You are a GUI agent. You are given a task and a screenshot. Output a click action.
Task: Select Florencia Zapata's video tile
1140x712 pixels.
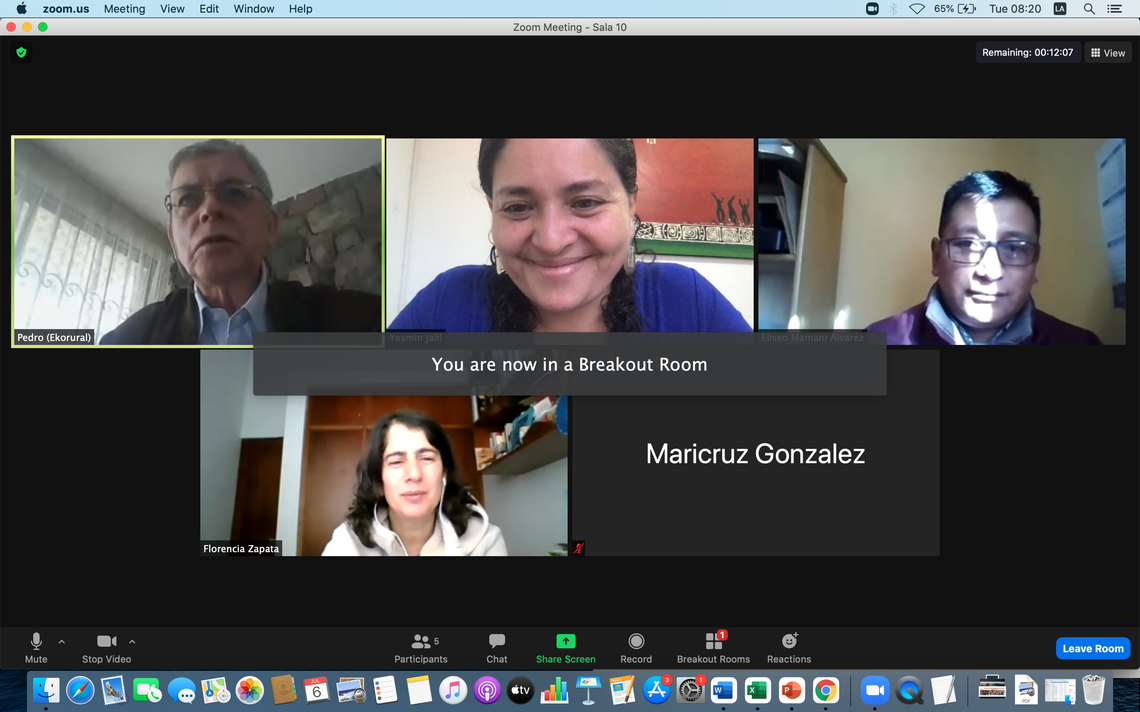coord(384,470)
